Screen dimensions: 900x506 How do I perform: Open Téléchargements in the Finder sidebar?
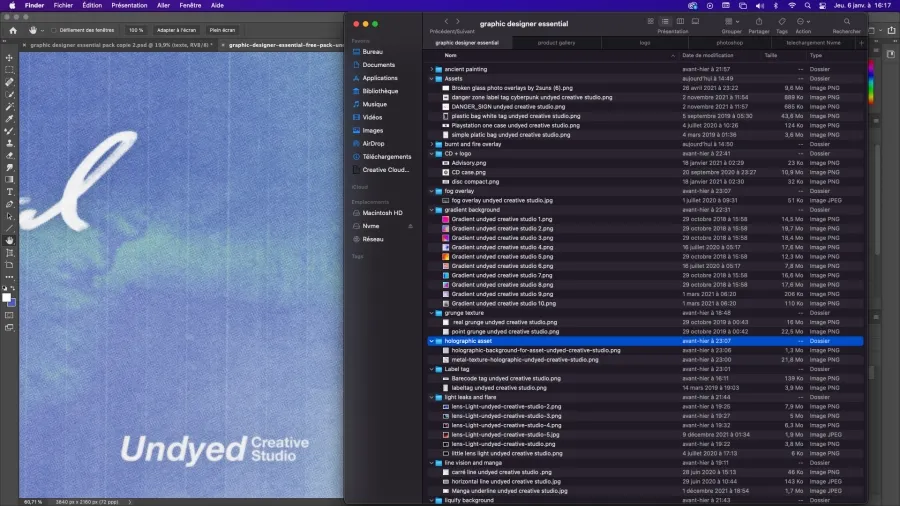click(x=386, y=156)
